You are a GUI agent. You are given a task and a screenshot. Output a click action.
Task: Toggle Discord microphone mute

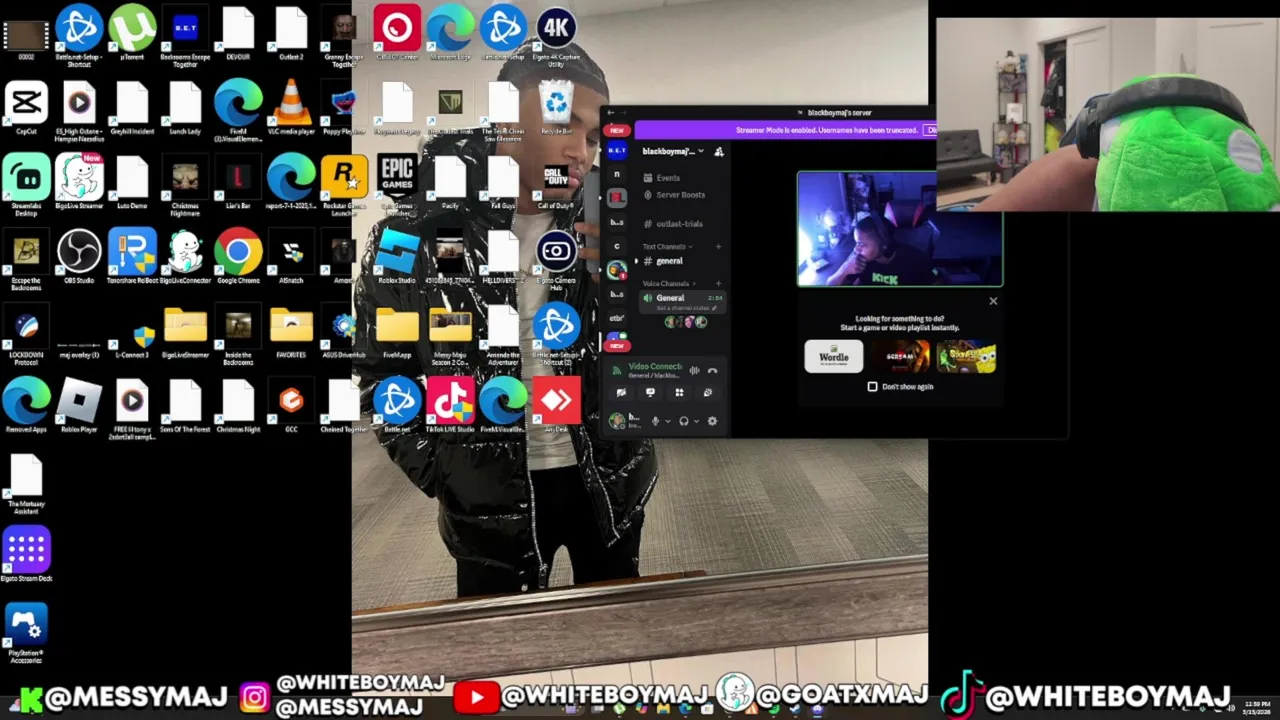click(x=656, y=421)
